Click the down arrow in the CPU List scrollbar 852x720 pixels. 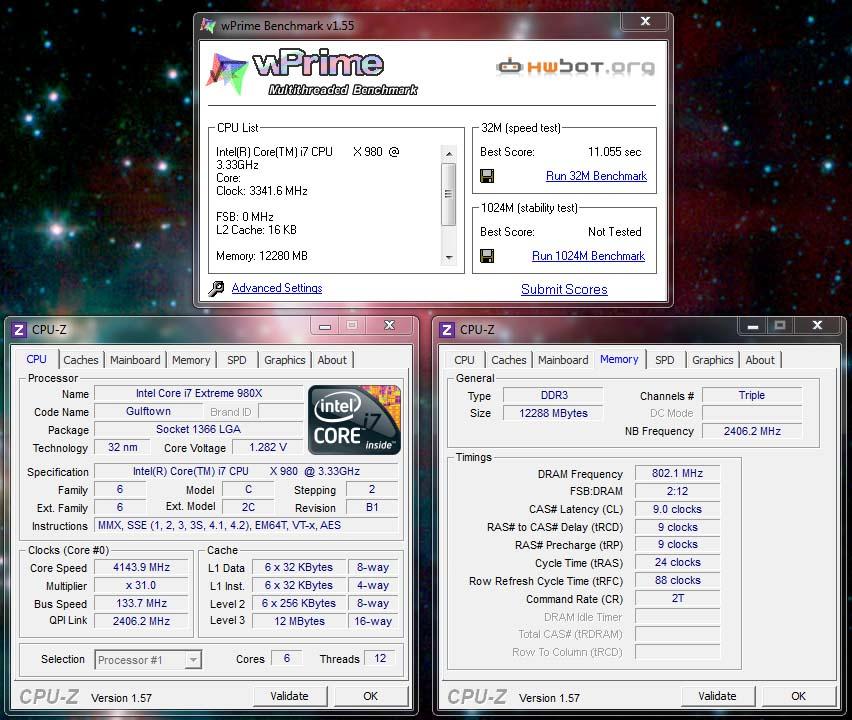[x=449, y=258]
